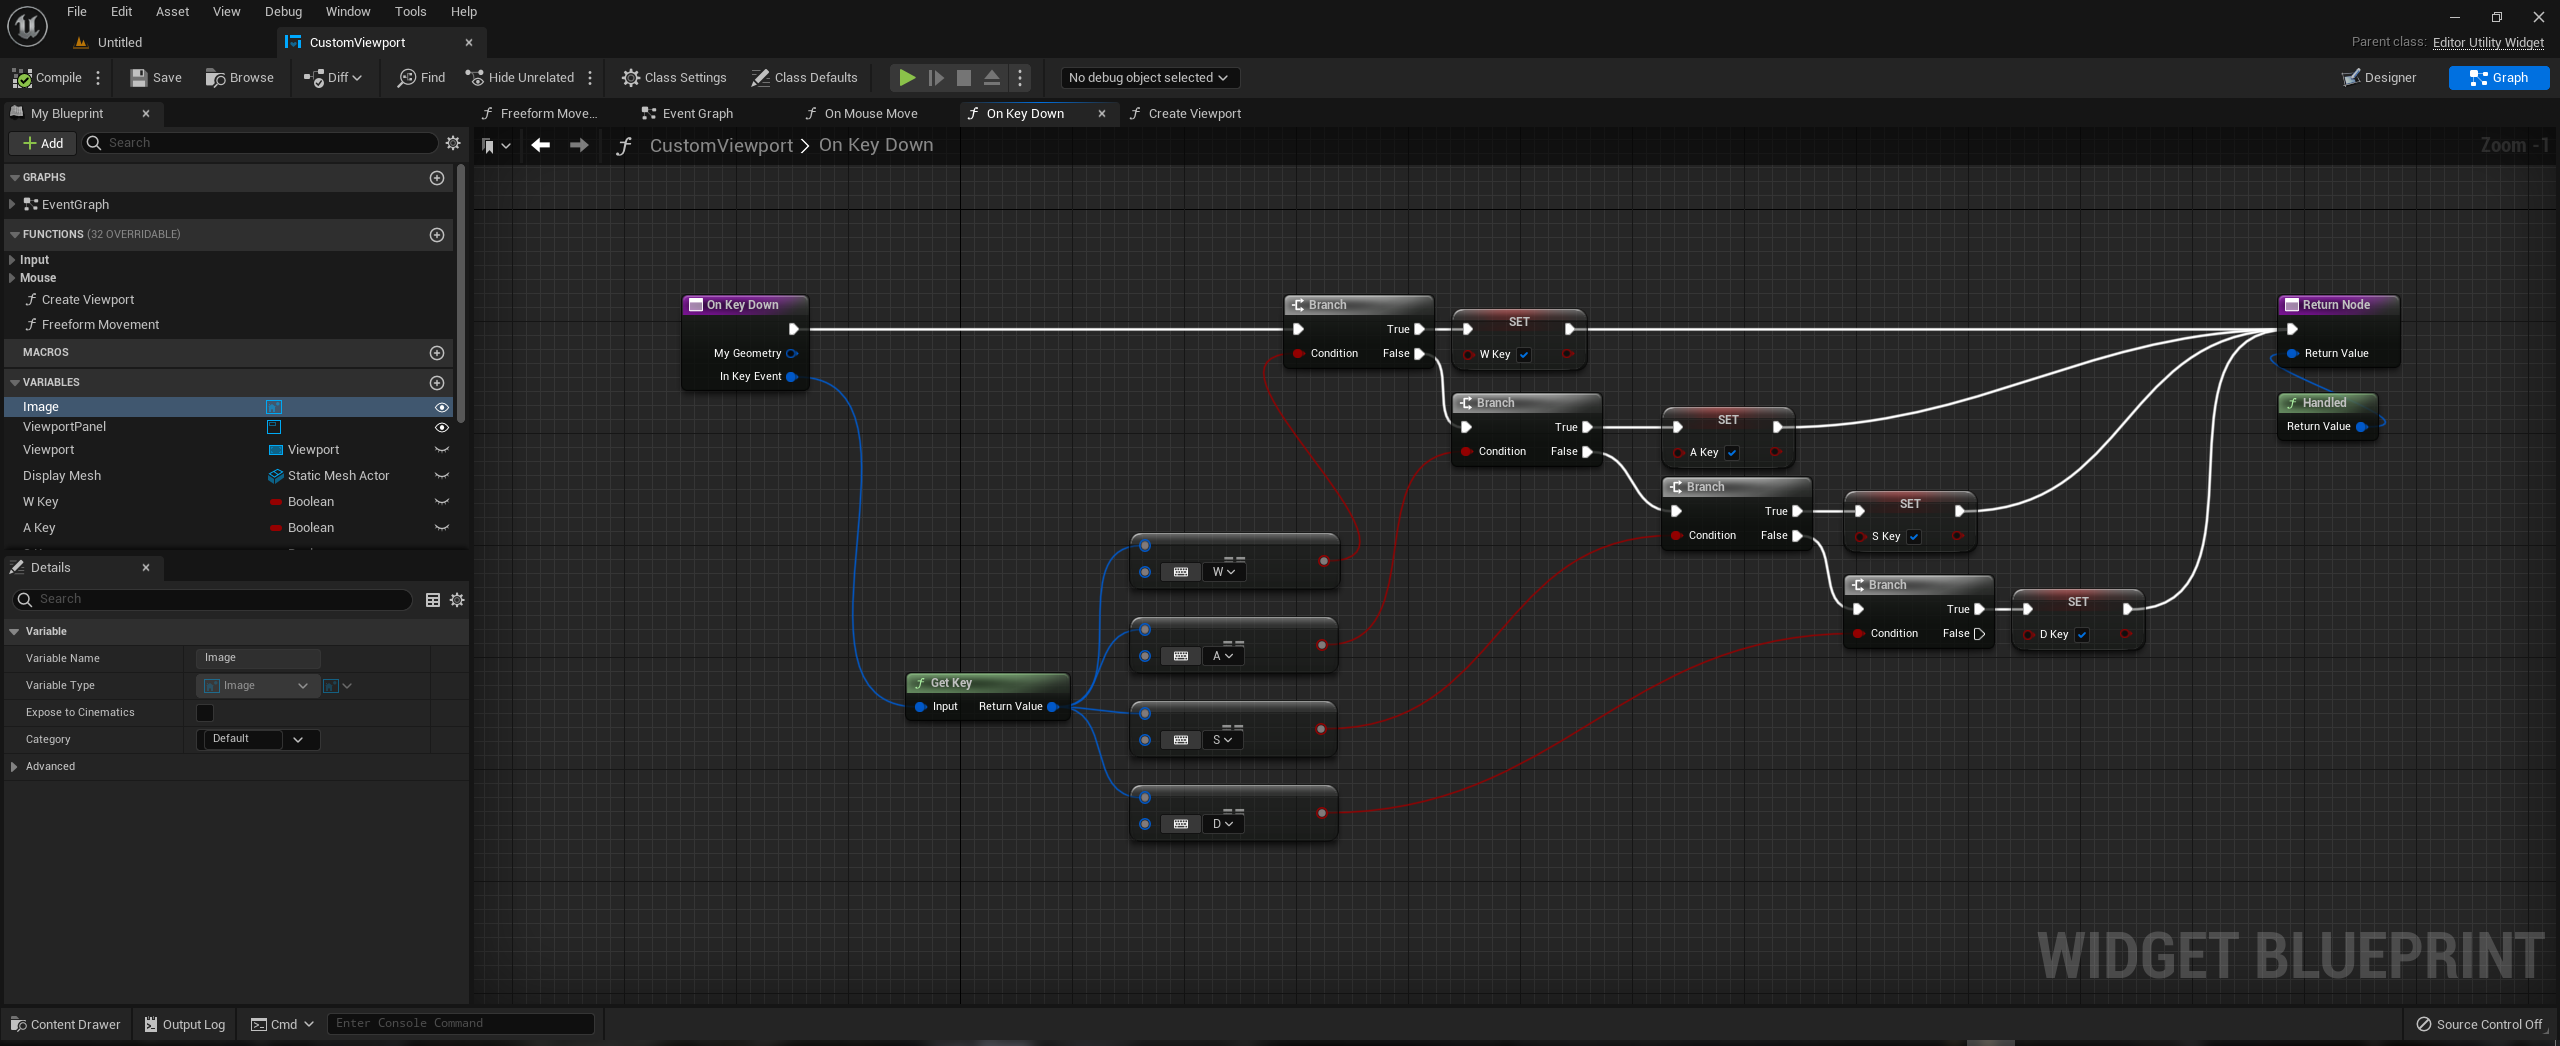Open Details property matrix grid icon

pyautogui.click(x=433, y=600)
